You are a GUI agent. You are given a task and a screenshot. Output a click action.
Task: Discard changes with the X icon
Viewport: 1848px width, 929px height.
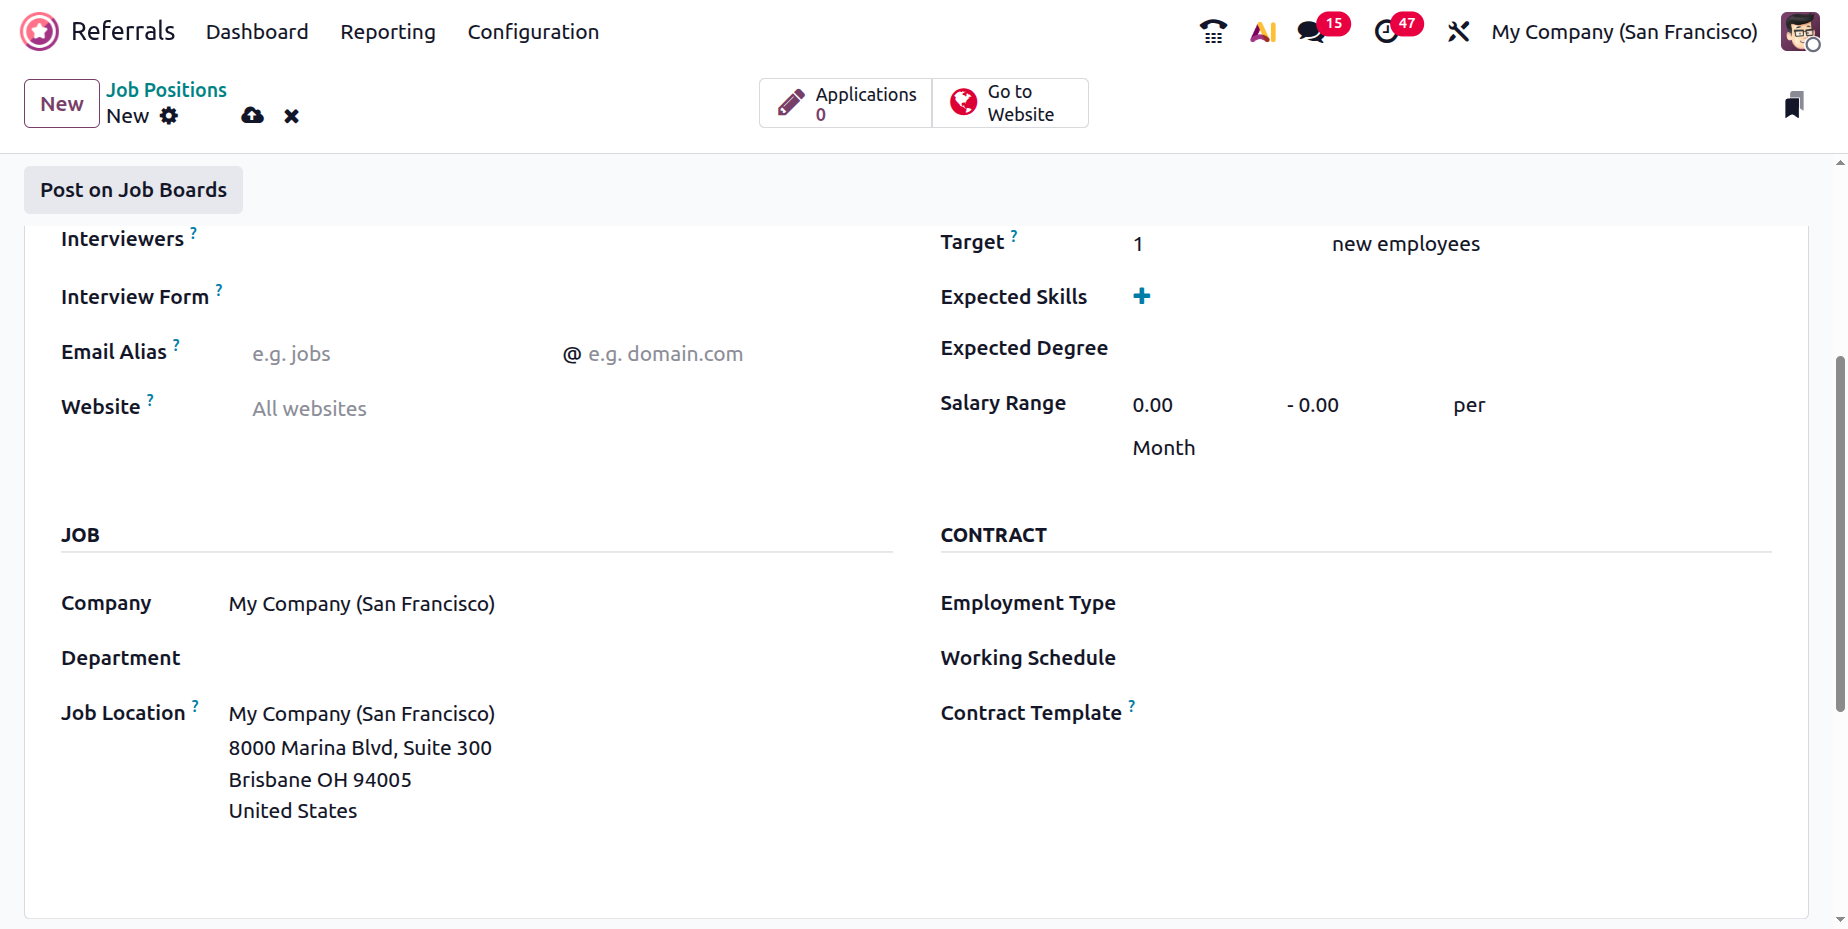click(291, 116)
